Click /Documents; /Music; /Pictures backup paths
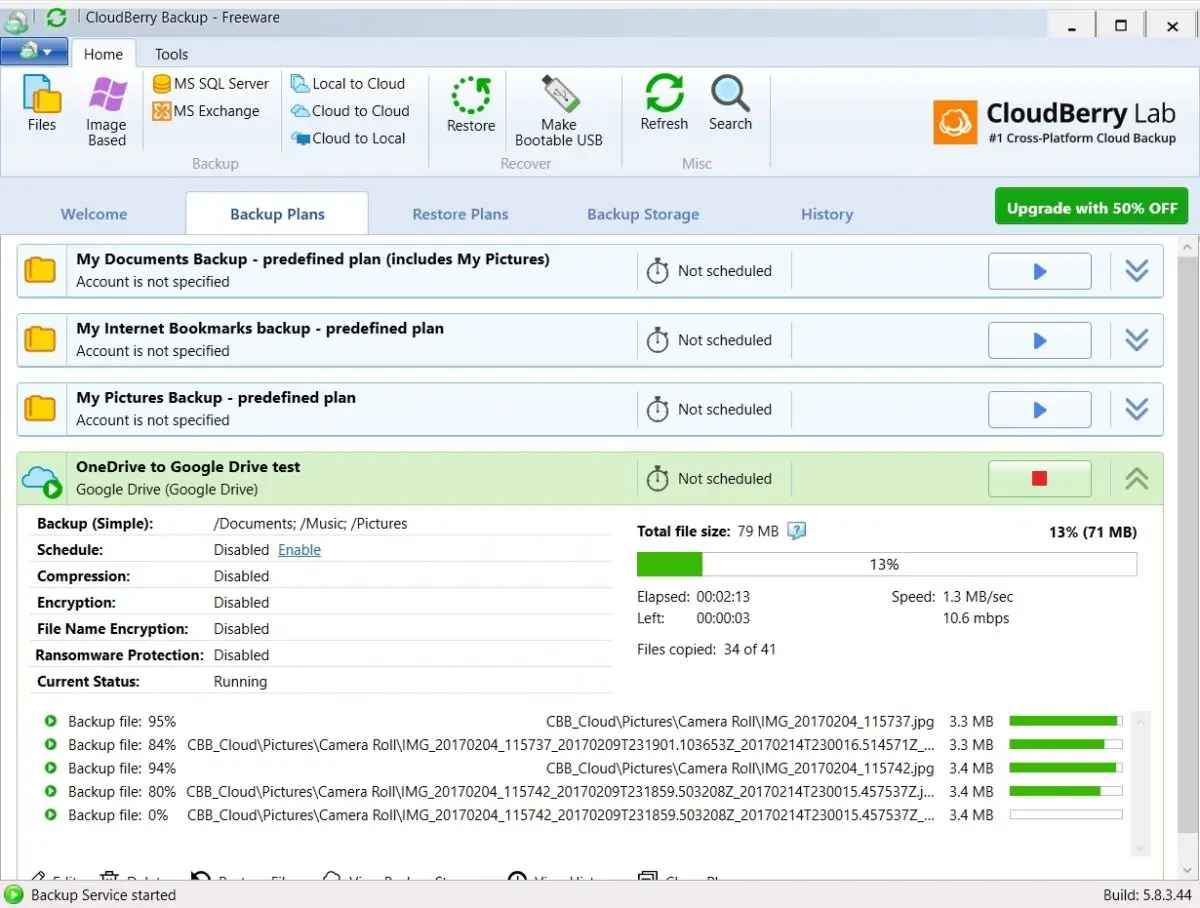Screen dimensions: 1200x908 [x=310, y=523]
